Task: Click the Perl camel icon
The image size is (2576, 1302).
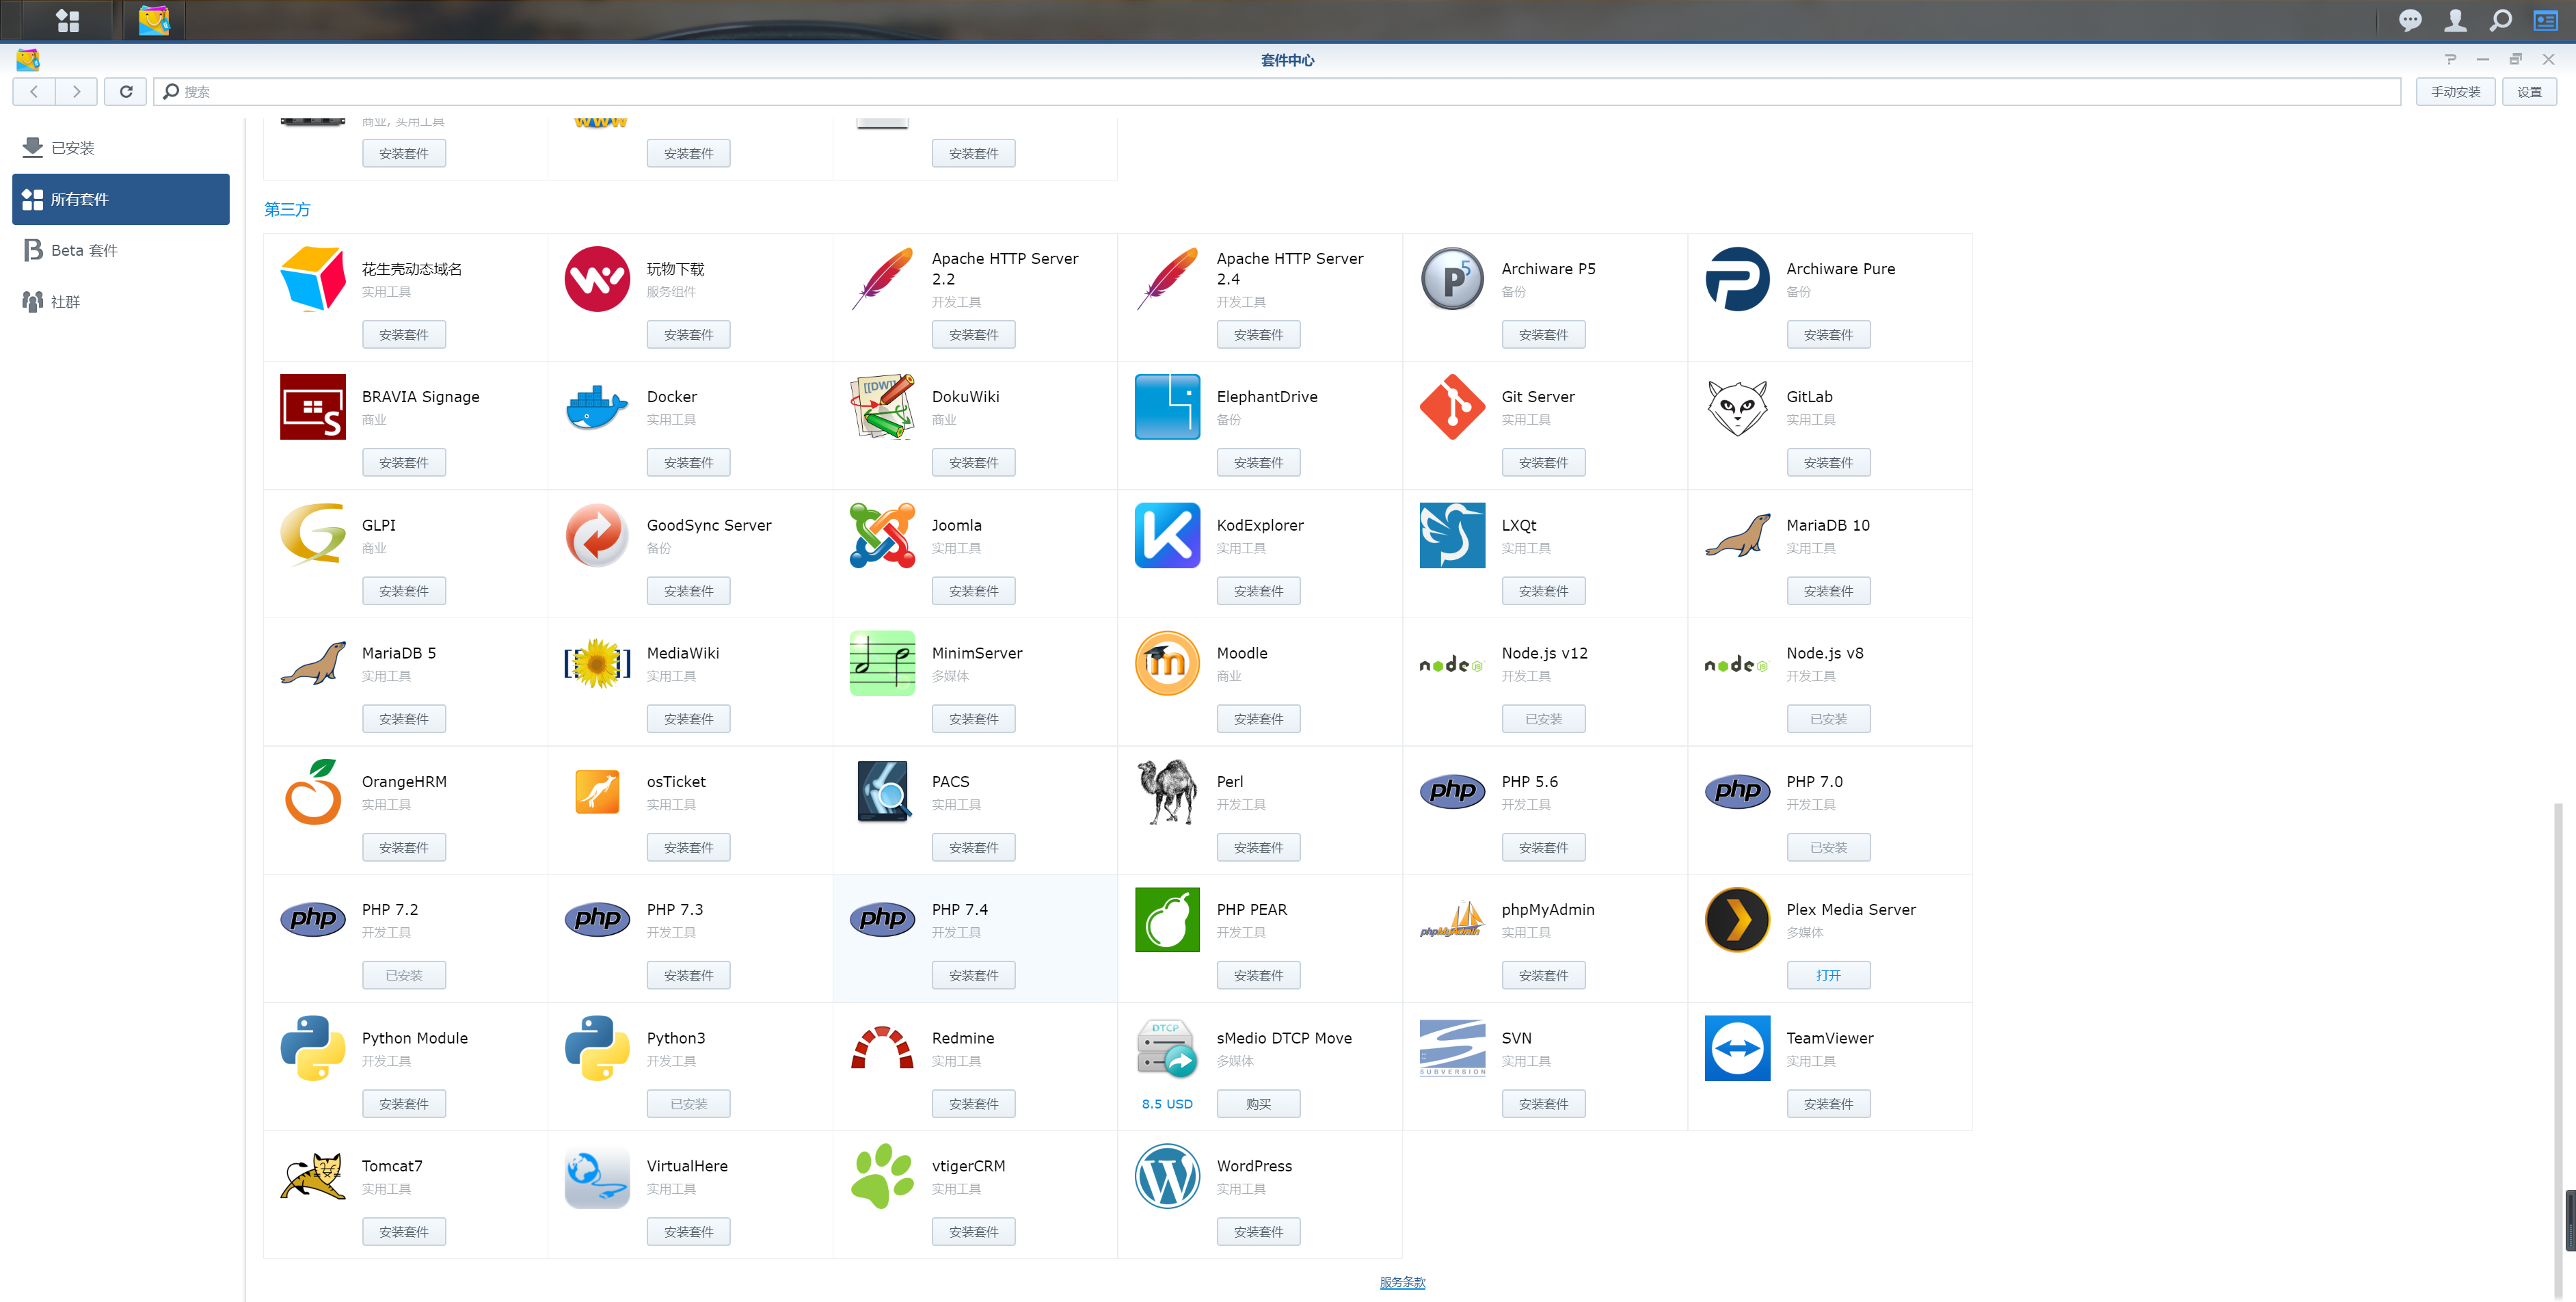Action: [x=1167, y=791]
